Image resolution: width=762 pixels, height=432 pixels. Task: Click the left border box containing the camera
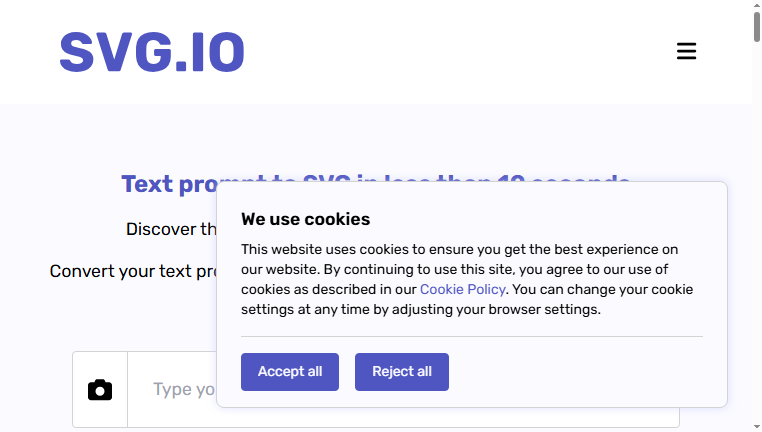click(x=100, y=390)
